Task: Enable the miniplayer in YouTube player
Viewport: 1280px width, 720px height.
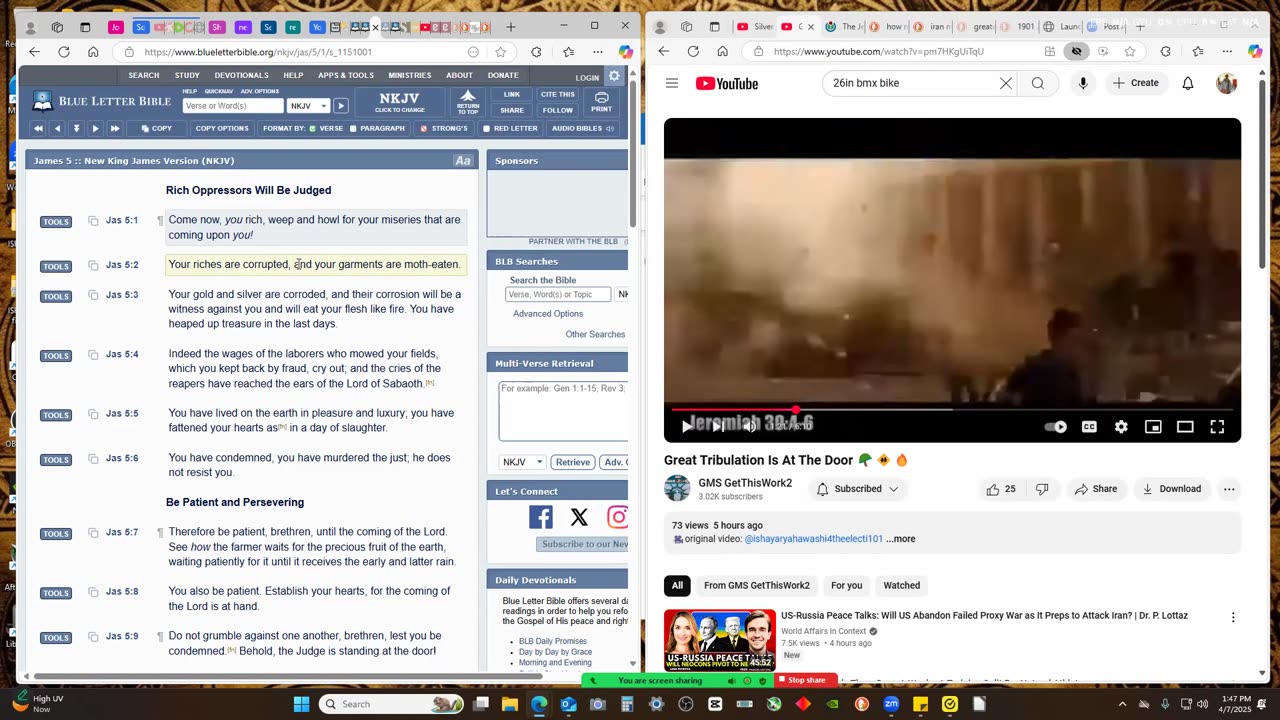Action: click(x=1153, y=427)
